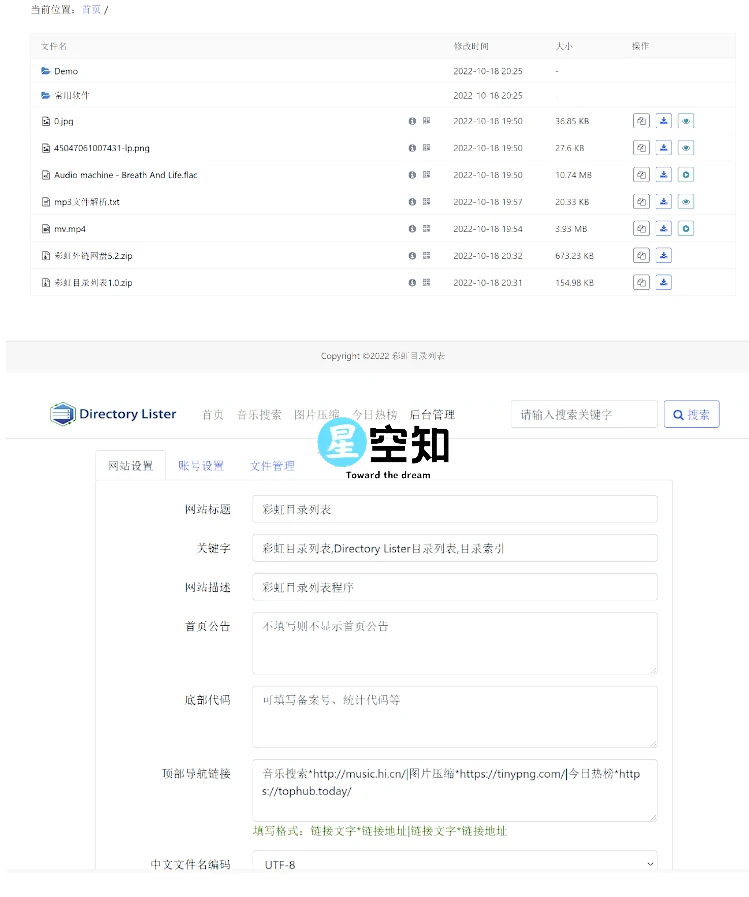
Task: Open 图片压缩 in the top navigation
Action: pyautogui.click(x=316, y=414)
